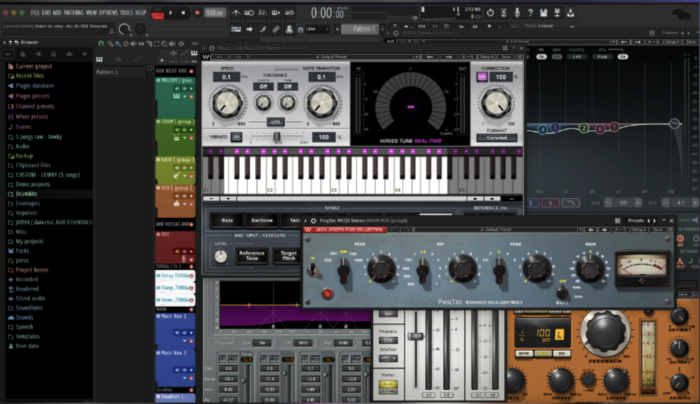The height and width of the screenshot is (404, 700).
Task: Open Waves Tune Default Preset dropdown
Action: pyautogui.click(x=334, y=57)
